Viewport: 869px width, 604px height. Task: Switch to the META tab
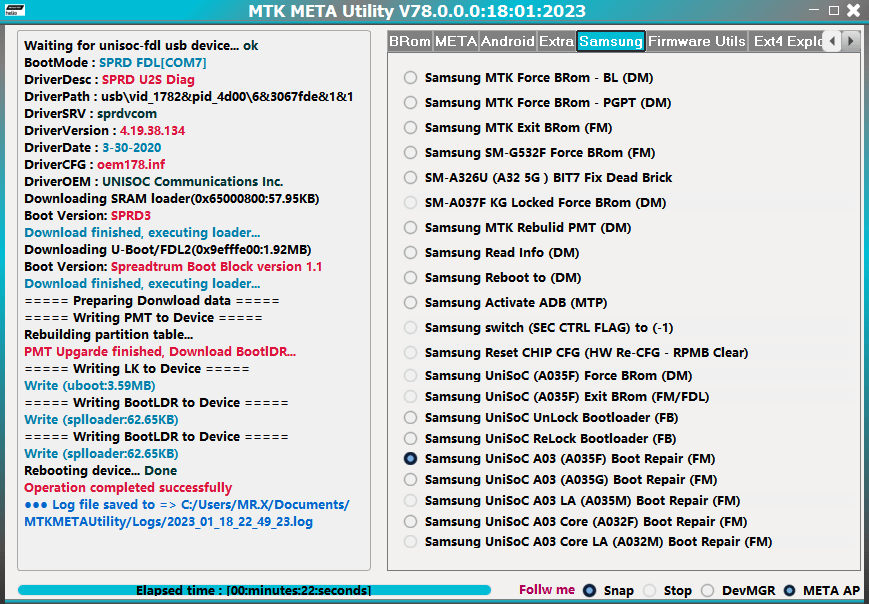pos(457,42)
